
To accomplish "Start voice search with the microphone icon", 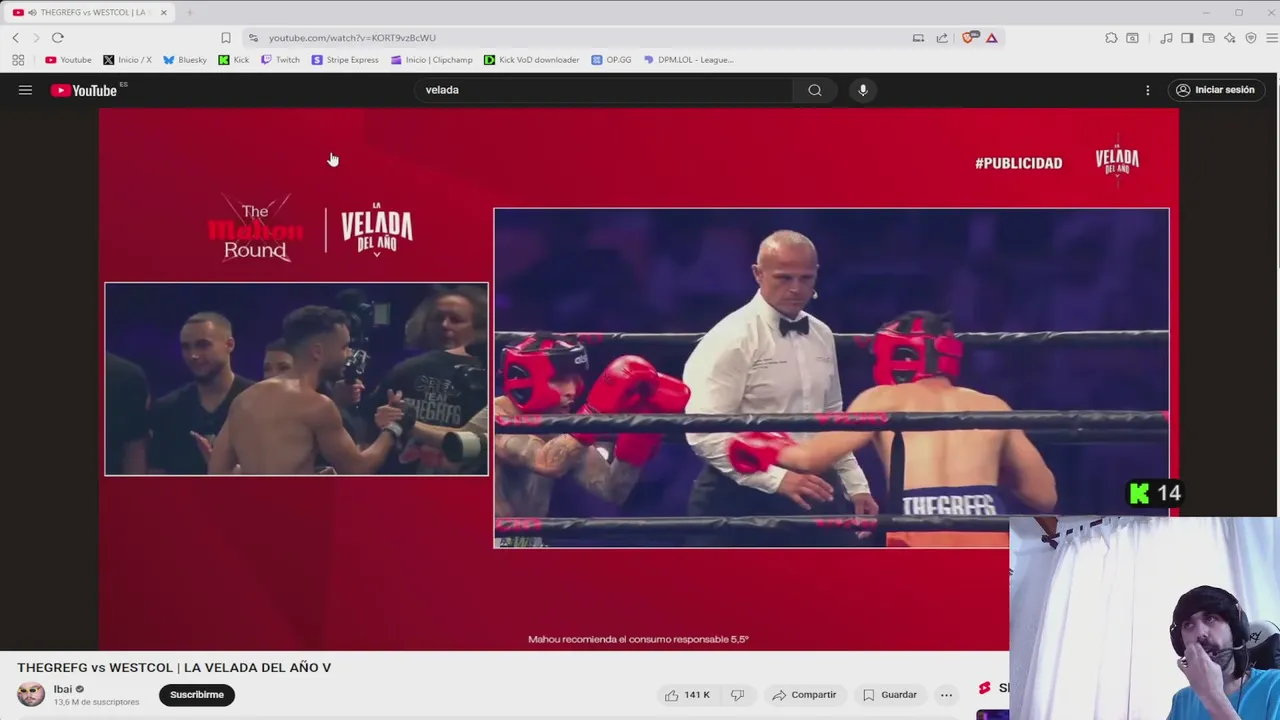I will coord(863,90).
